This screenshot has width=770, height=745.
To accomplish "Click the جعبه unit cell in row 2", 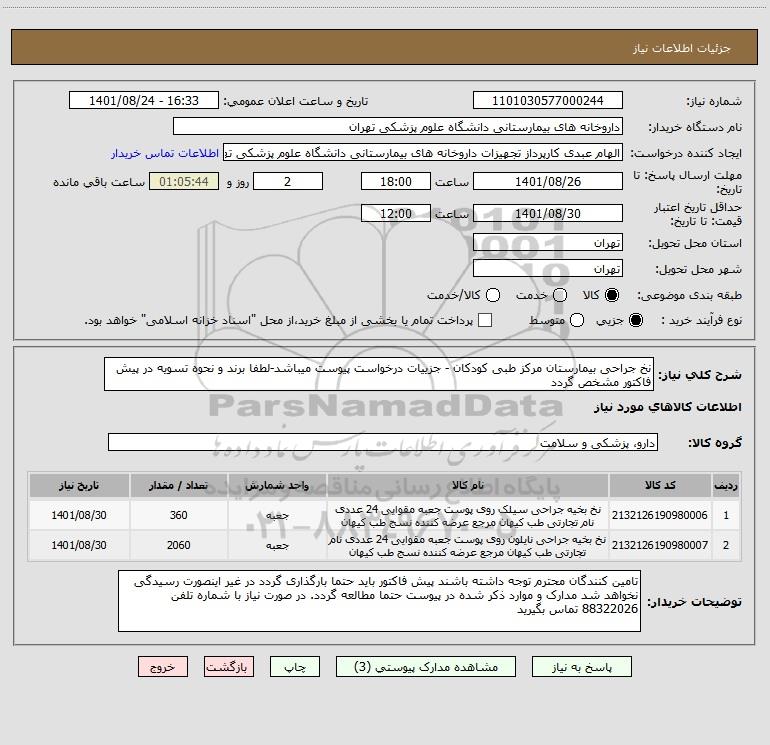I will tap(277, 546).
